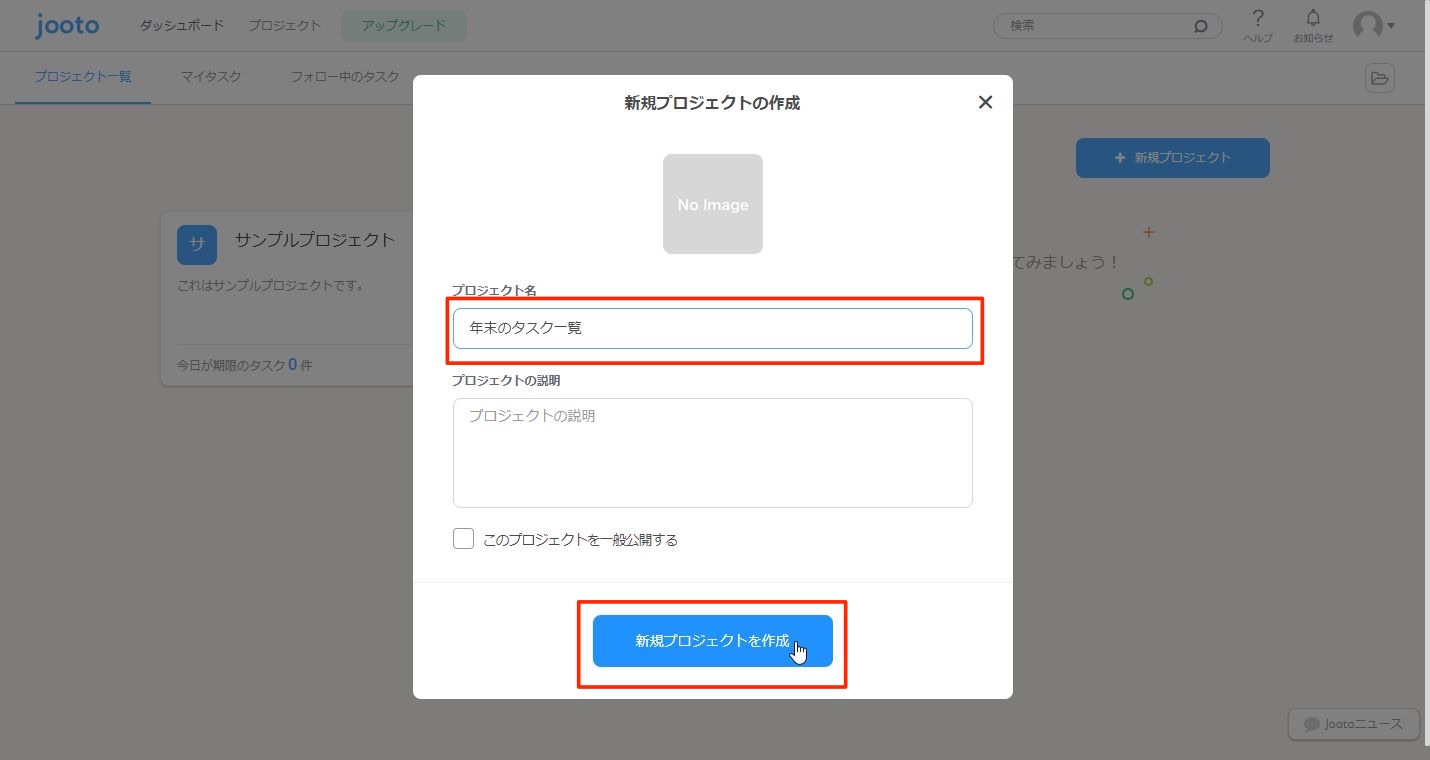Click the 今日が期限のタスク 0 件 text
This screenshot has height=760, width=1430.
[x=245, y=365]
